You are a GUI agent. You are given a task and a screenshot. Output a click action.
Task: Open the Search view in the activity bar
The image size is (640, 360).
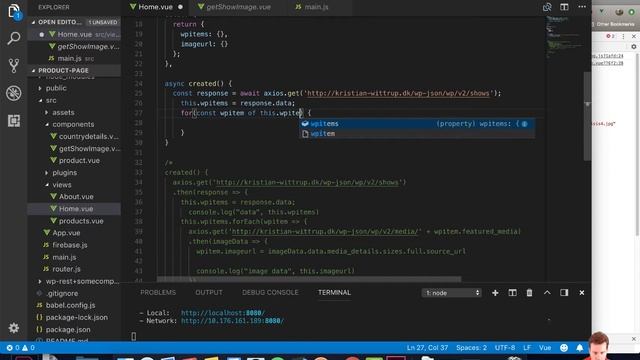point(13,38)
